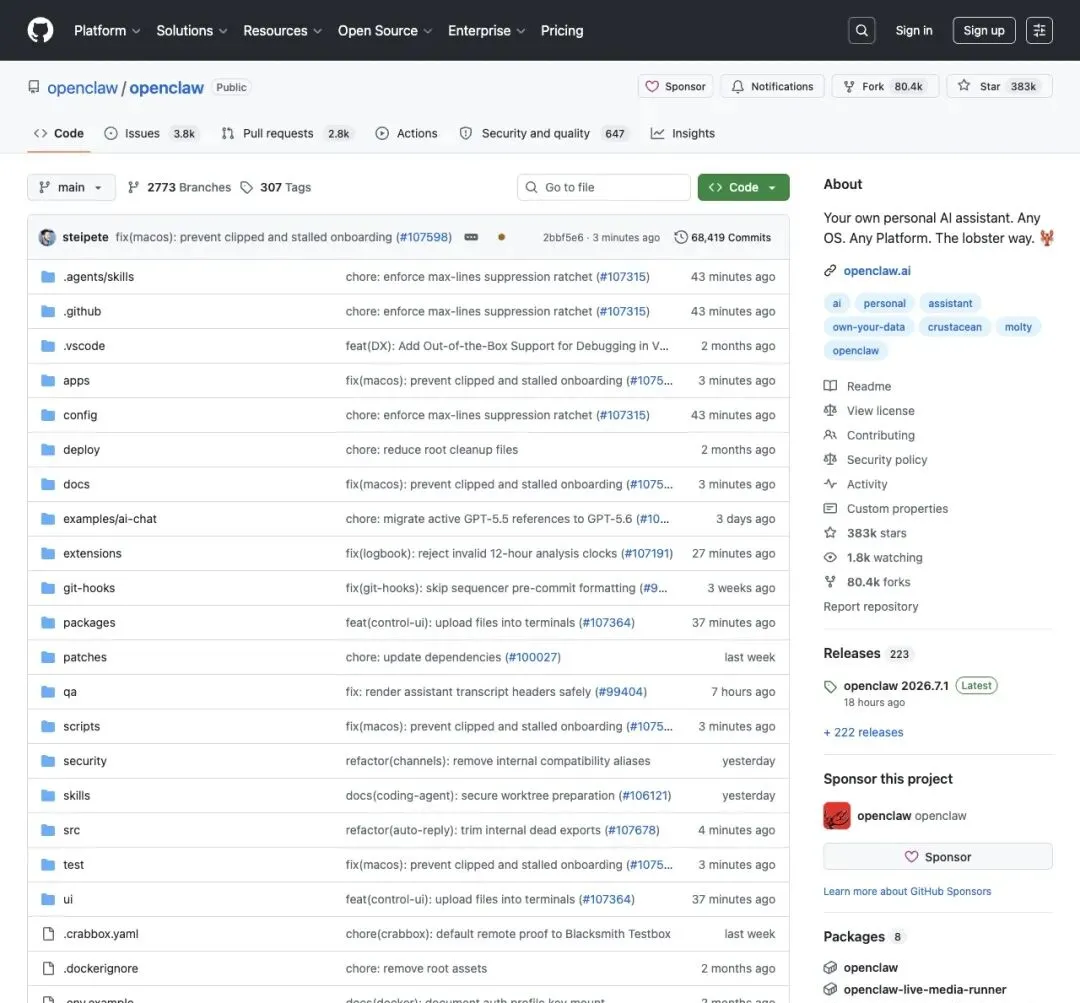The image size is (1080, 1003).
Task: Click the commit history clock icon
Action: 681,237
